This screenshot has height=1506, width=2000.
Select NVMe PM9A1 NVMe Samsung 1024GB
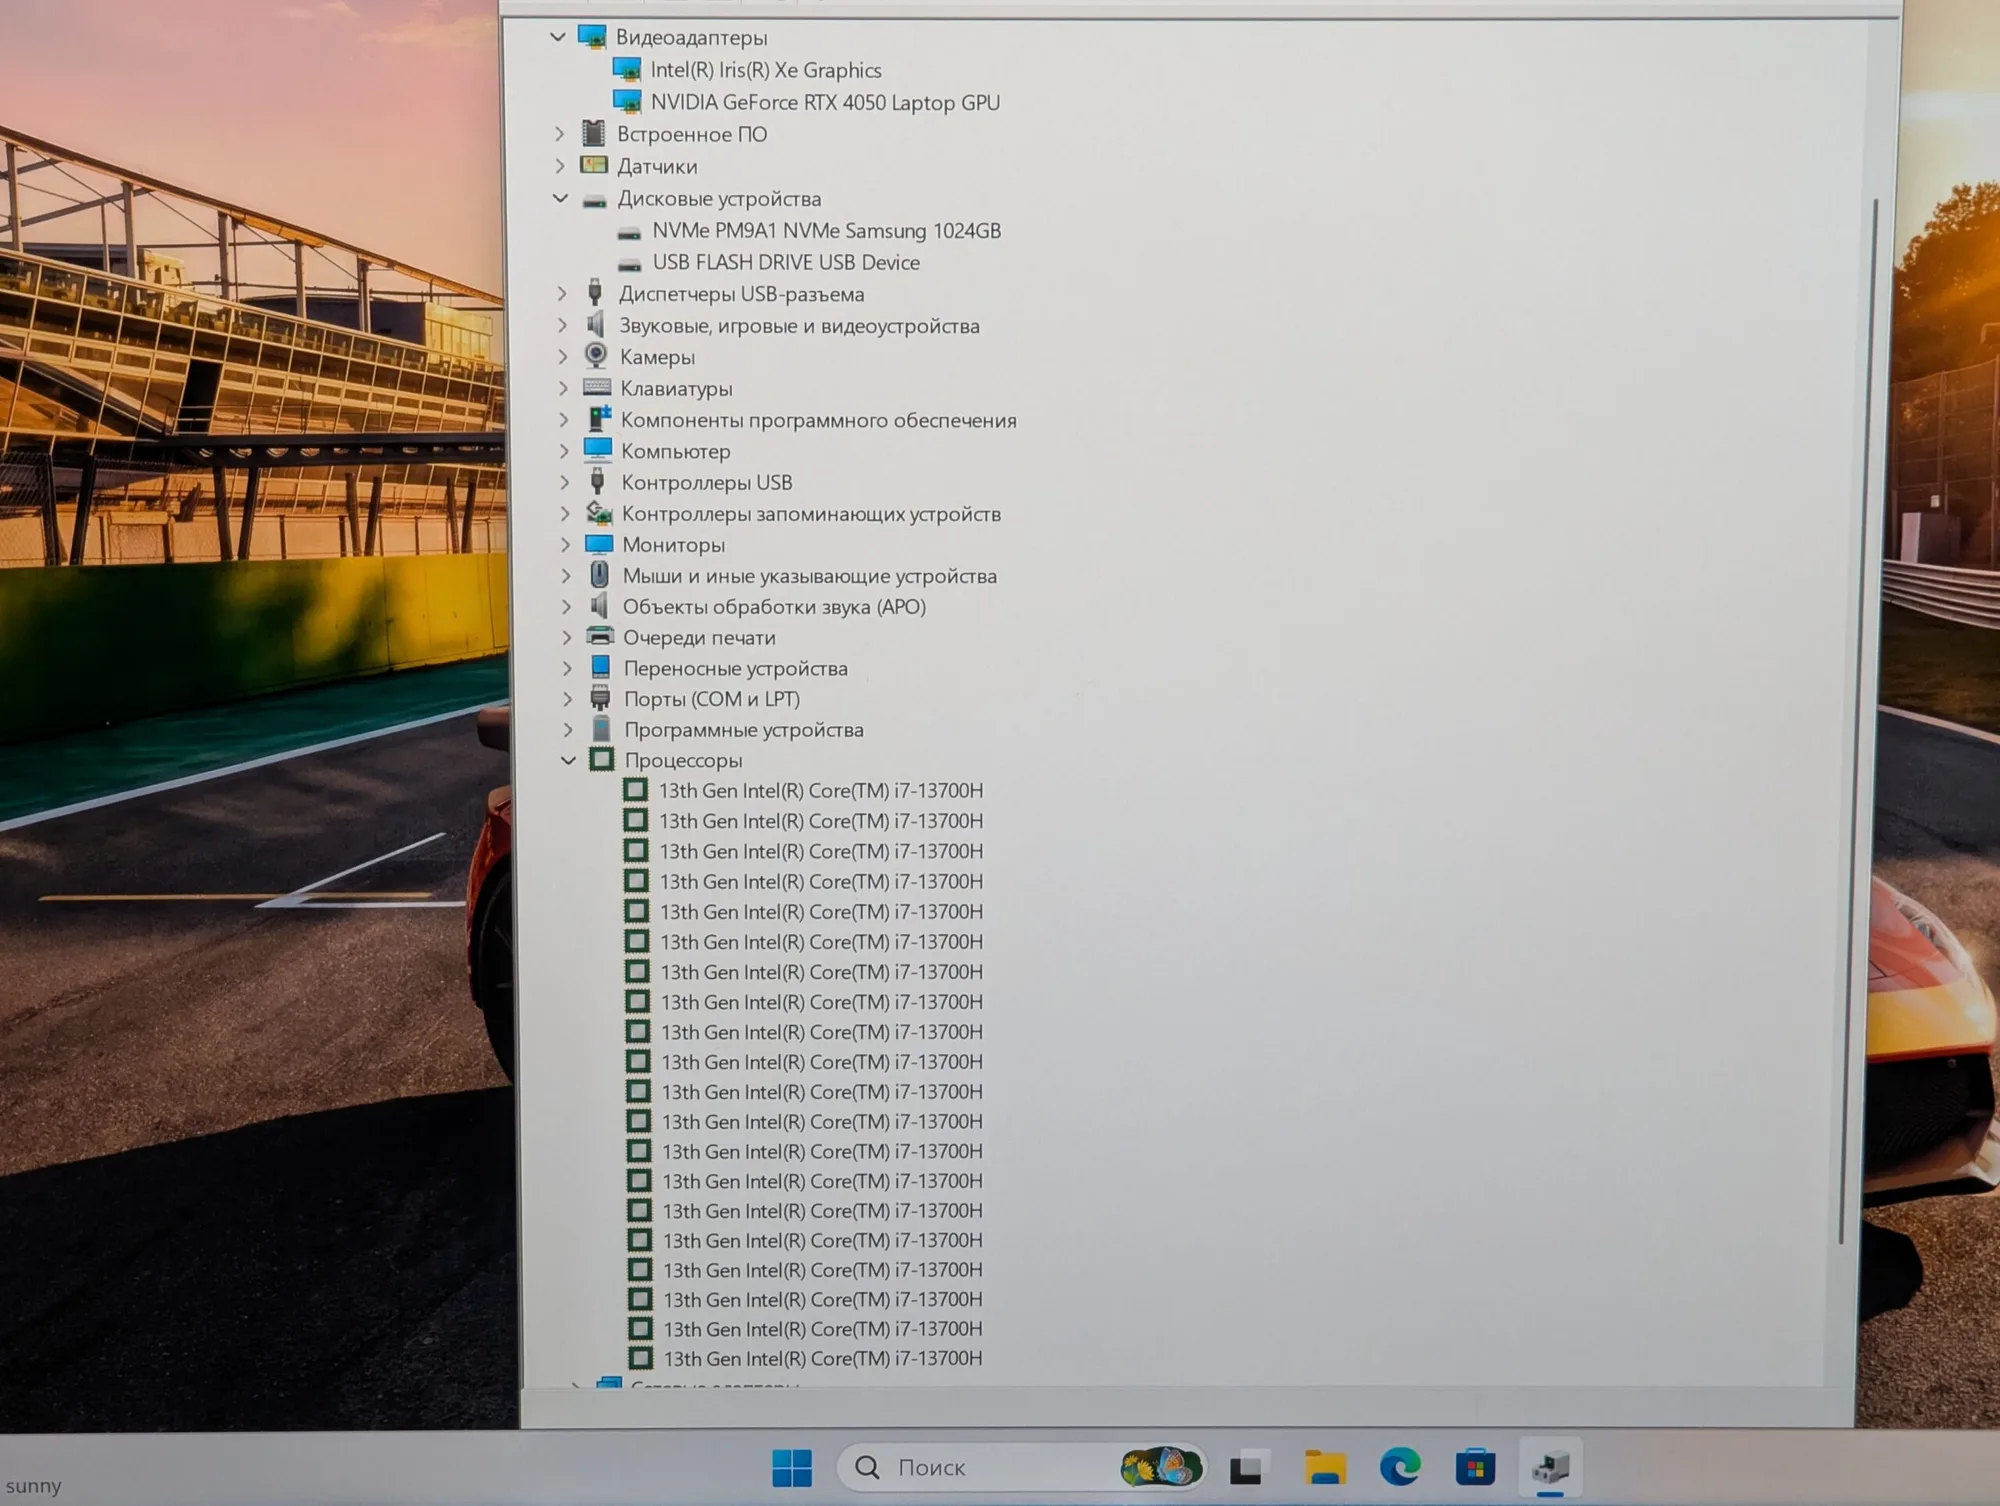(826, 230)
